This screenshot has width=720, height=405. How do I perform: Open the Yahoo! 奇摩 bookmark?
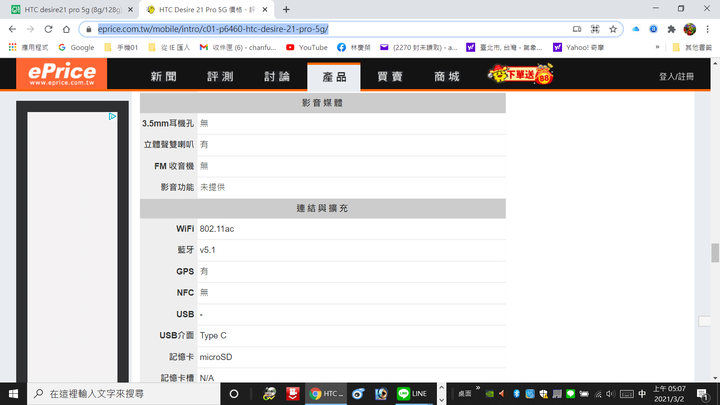578,47
